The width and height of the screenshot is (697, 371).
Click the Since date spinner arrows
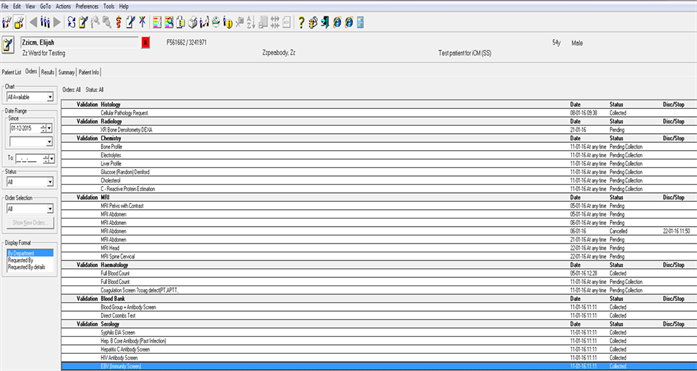(x=43, y=128)
